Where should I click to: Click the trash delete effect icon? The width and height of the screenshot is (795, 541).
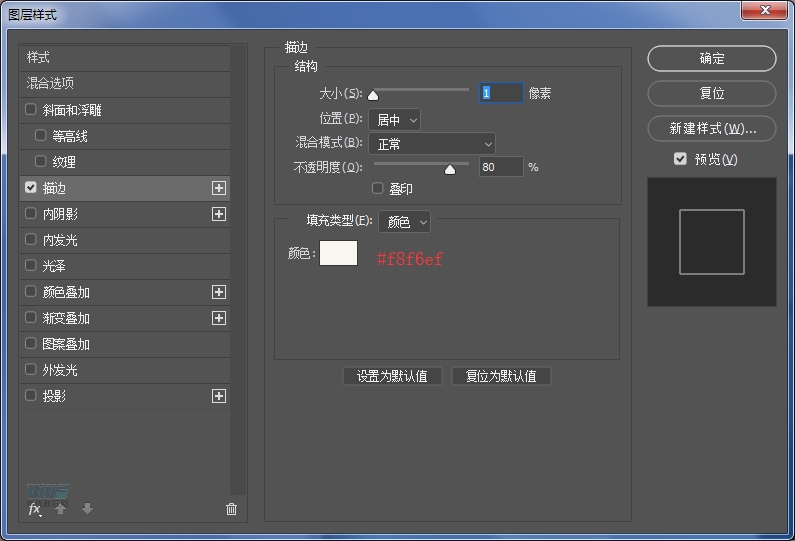coord(232,509)
